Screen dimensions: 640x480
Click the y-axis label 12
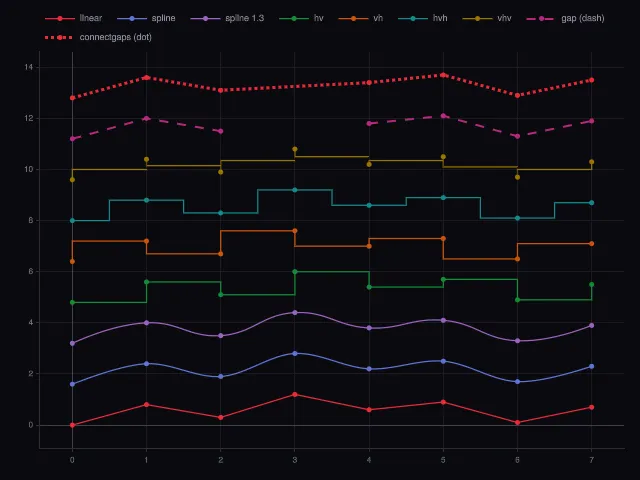(x=28, y=118)
